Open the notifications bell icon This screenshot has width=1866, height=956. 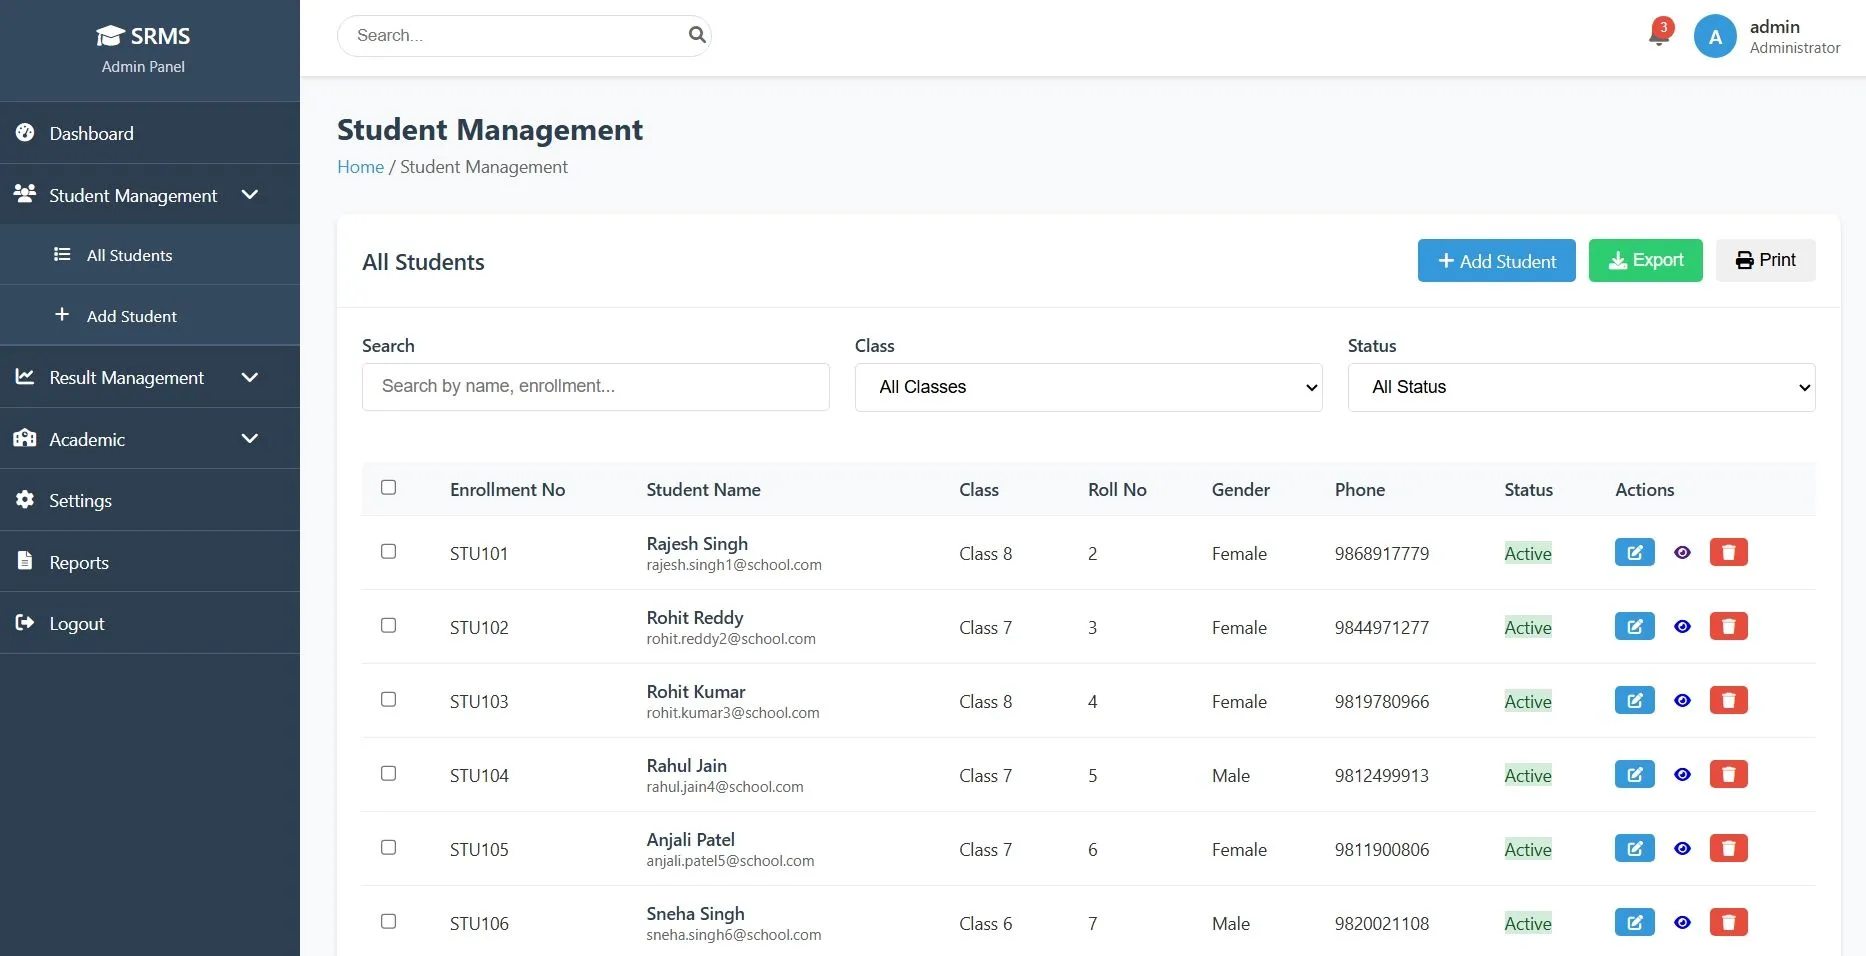point(1656,33)
